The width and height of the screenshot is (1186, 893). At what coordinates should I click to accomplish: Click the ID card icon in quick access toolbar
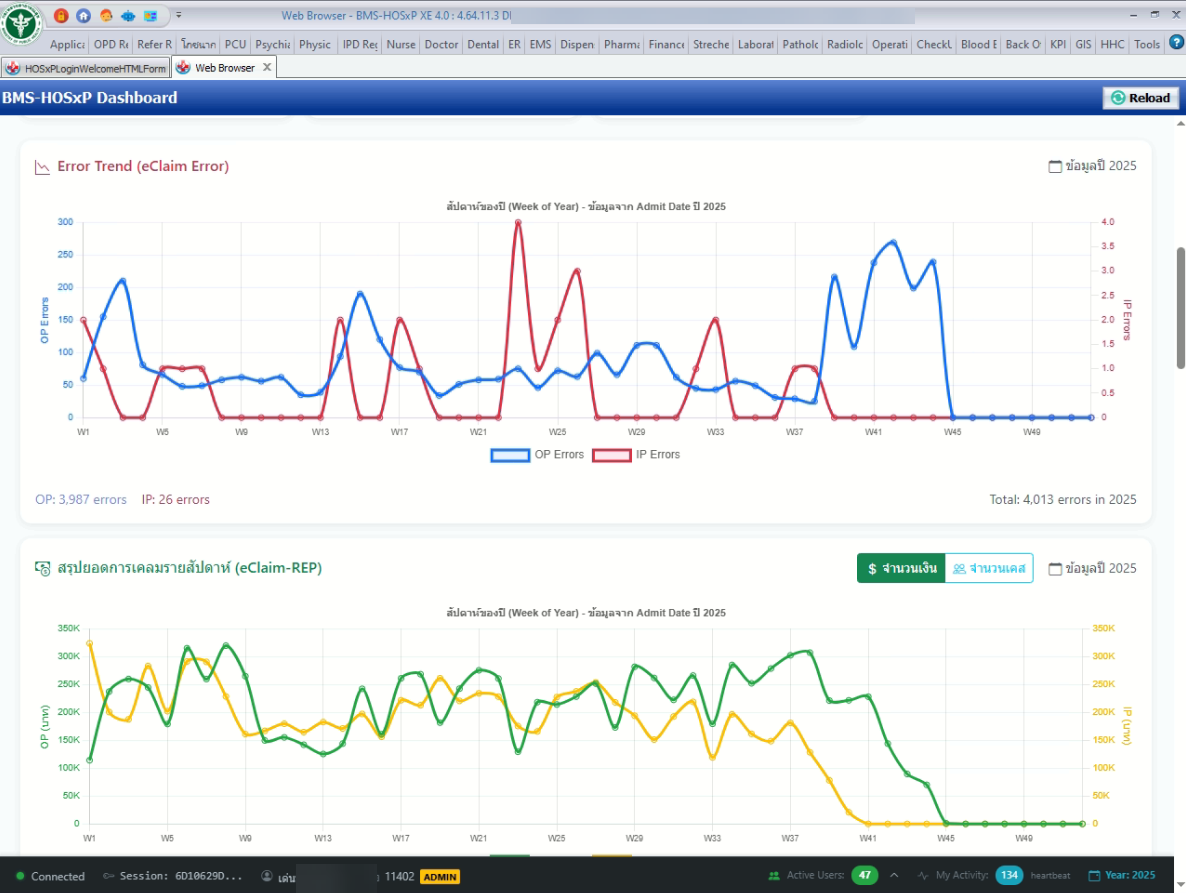[150, 16]
